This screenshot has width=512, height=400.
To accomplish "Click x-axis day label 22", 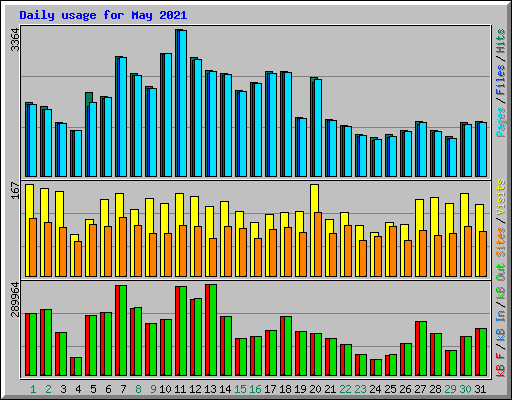I will (345, 389).
